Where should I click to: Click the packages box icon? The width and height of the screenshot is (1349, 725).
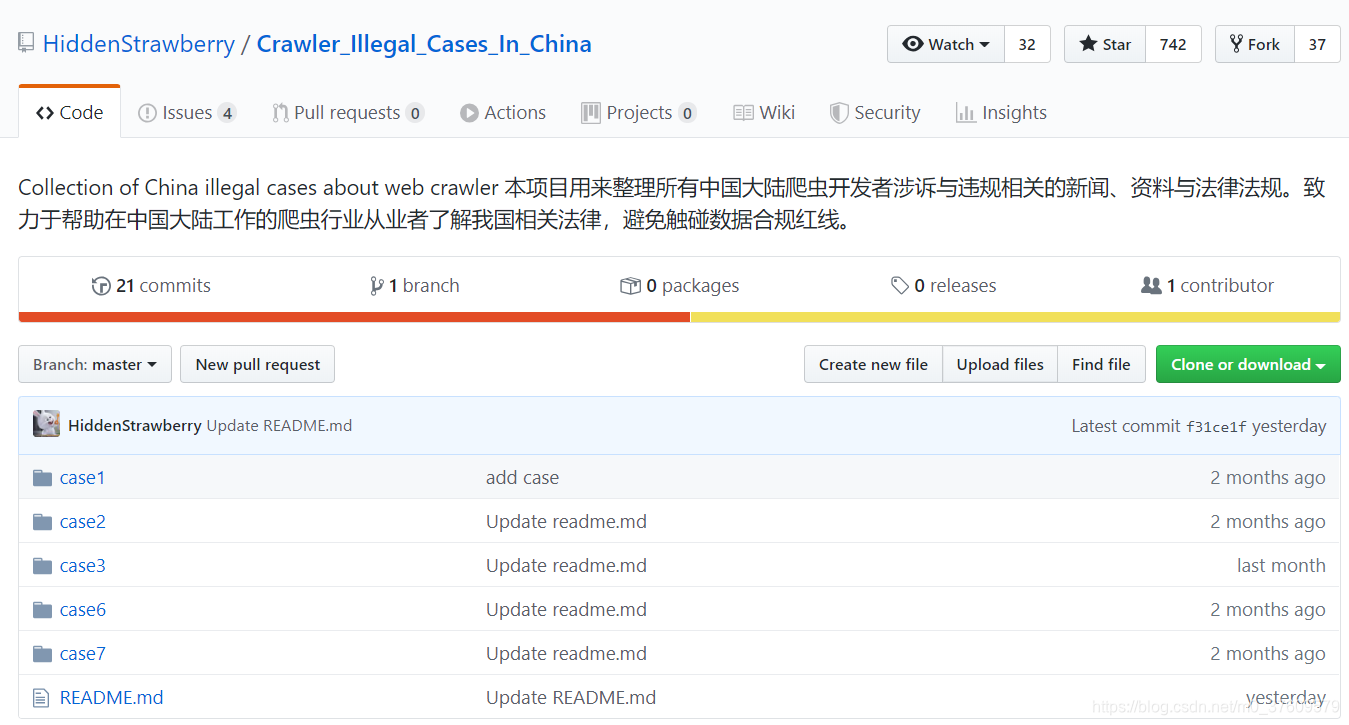coord(630,286)
